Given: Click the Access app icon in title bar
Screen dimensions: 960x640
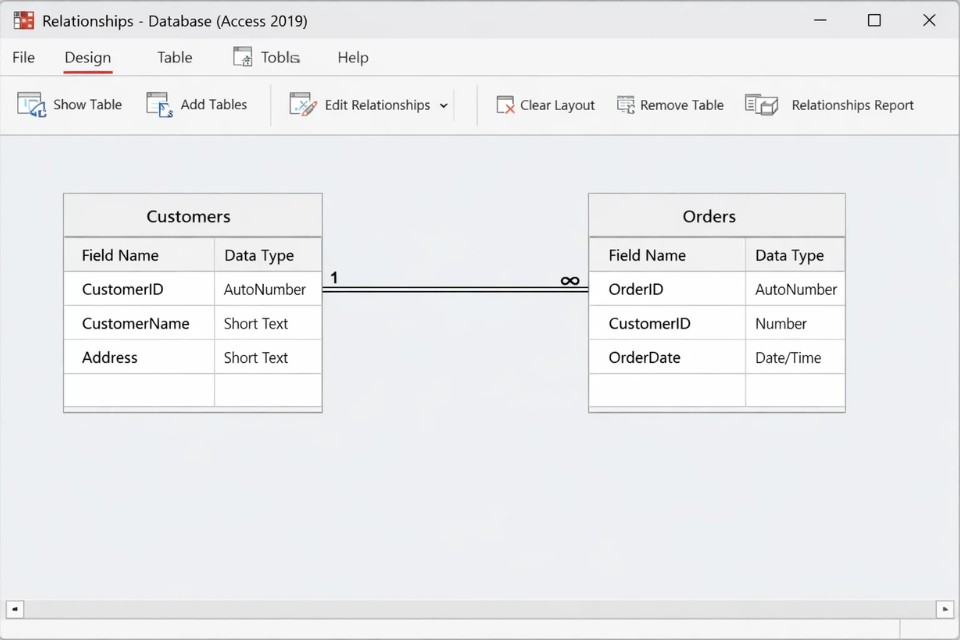Looking at the screenshot, I should coord(23,21).
